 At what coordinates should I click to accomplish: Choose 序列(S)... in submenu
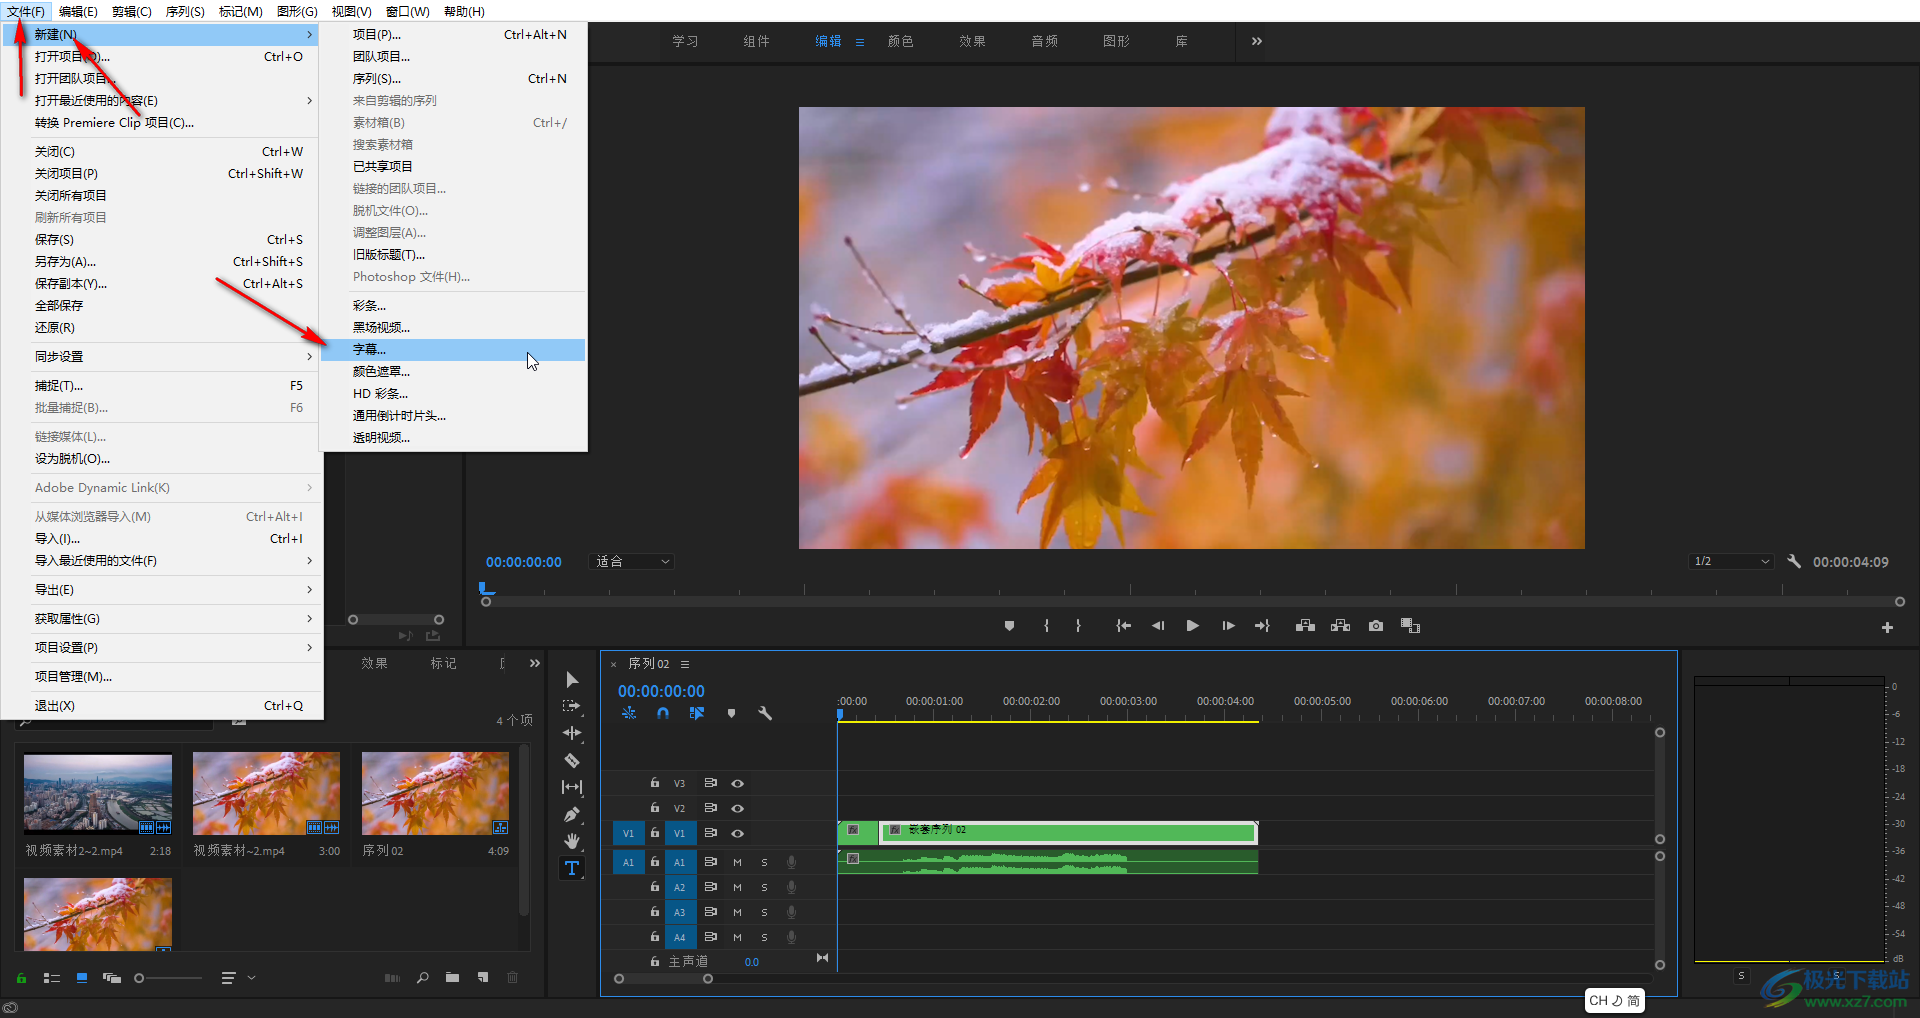(x=453, y=79)
